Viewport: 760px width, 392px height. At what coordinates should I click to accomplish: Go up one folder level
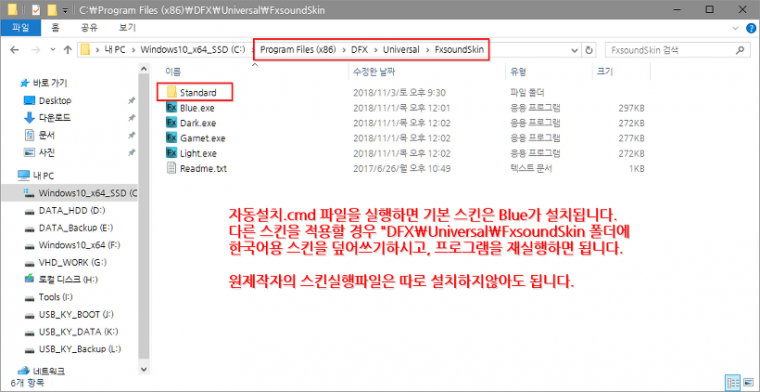pyautogui.click(x=67, y=49)
